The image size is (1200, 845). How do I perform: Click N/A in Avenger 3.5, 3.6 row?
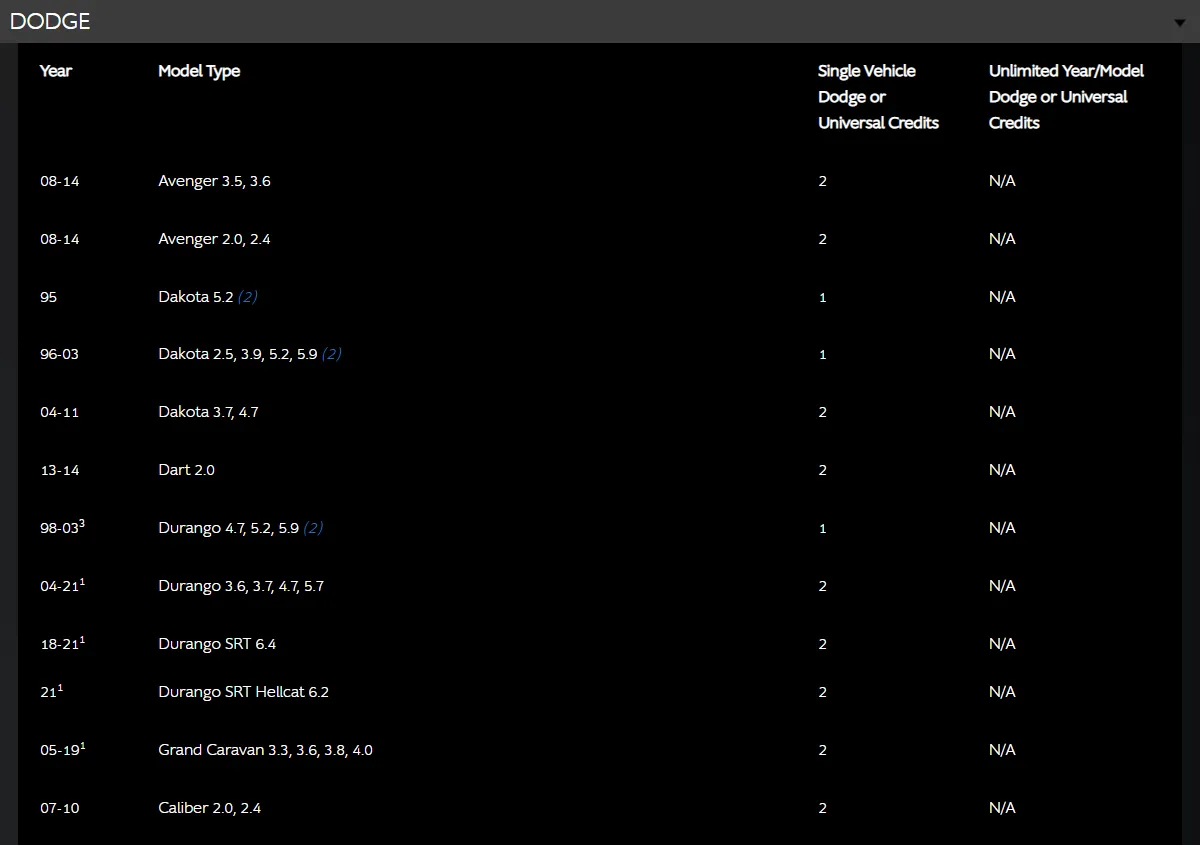click(x=1002, y=181)
